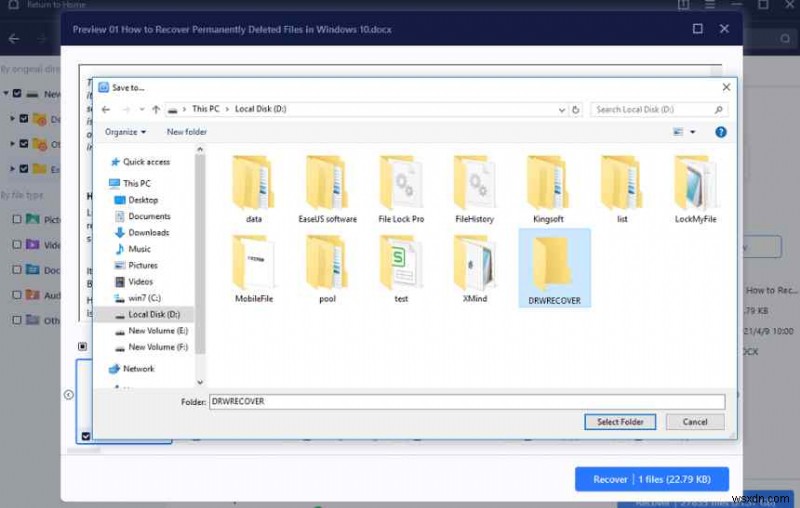
Task: Open the EaseUS software folder
Action: coord(327,190)
